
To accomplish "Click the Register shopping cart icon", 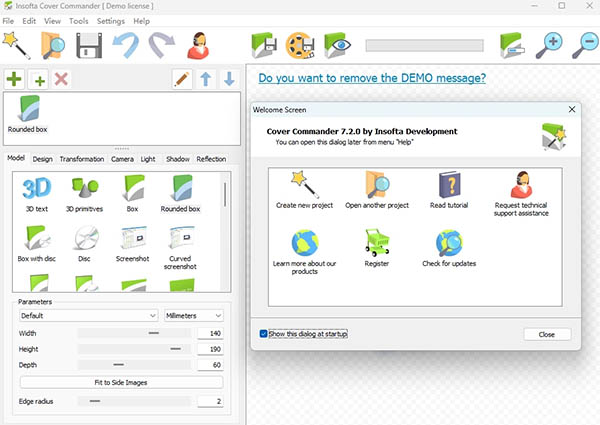I will pyautogui.click(x=377, y=248).
